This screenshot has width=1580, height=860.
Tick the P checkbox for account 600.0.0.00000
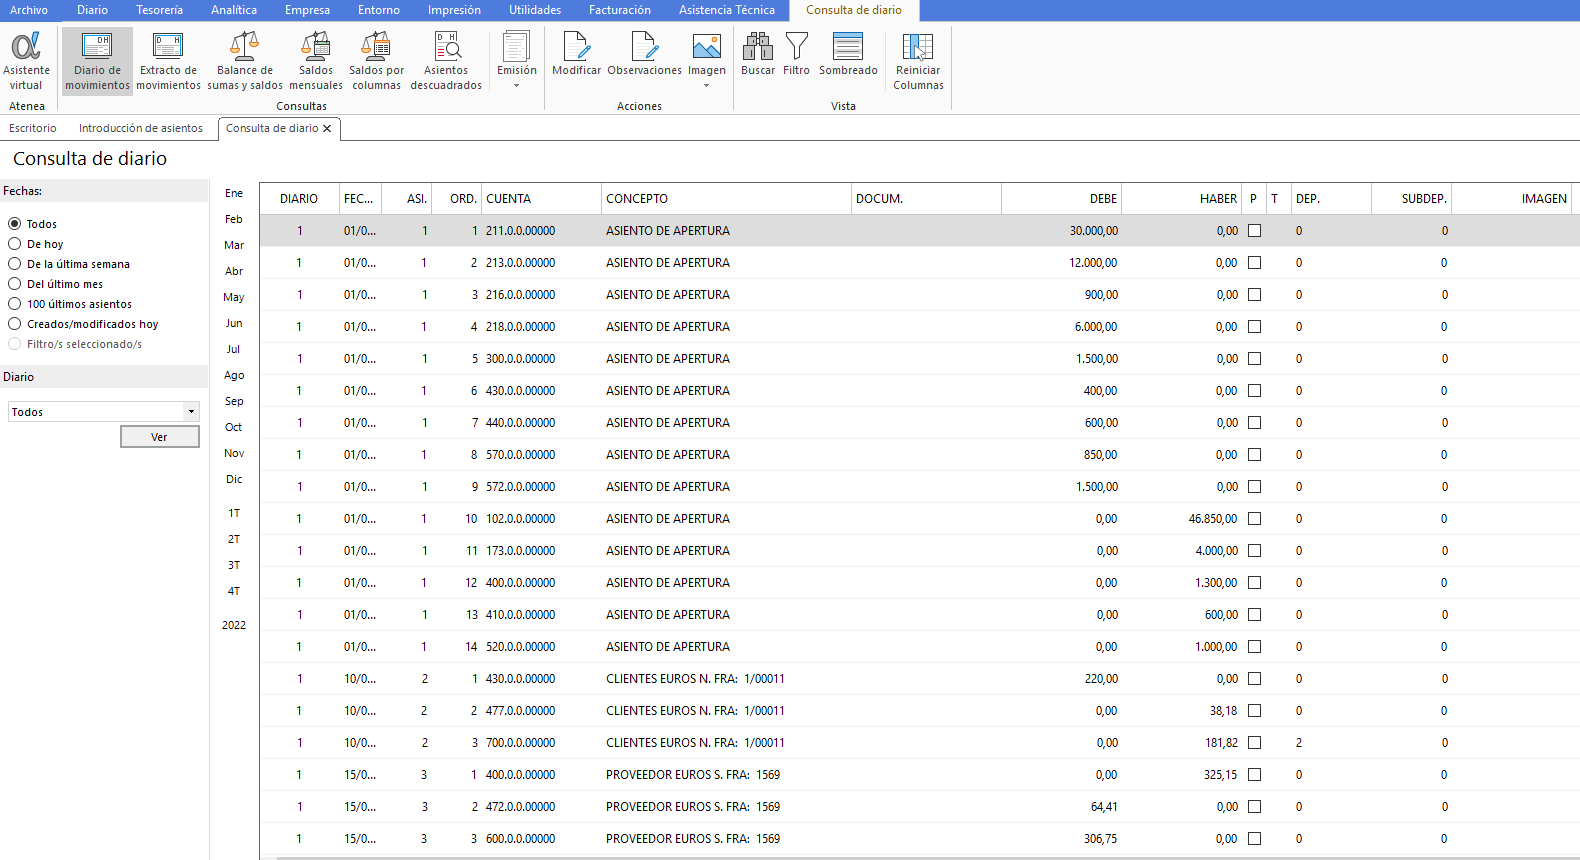point(1255,839)
